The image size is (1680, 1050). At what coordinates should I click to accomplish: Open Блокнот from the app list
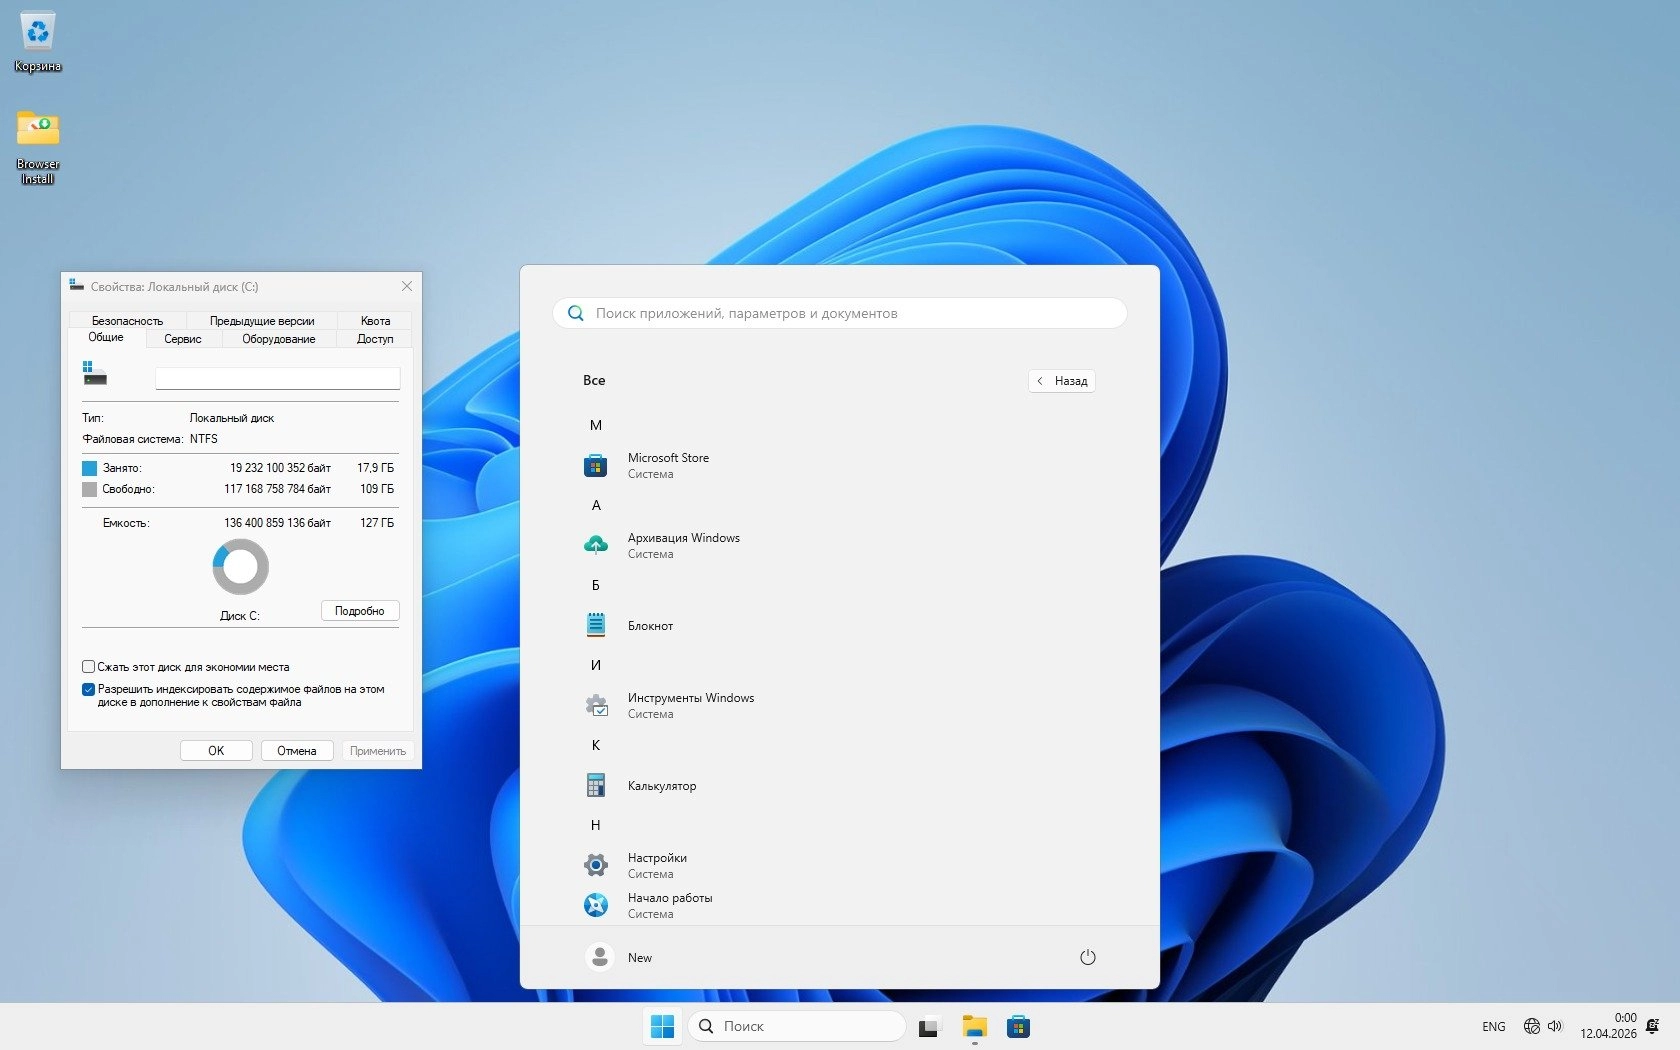[x=650, y=625]
